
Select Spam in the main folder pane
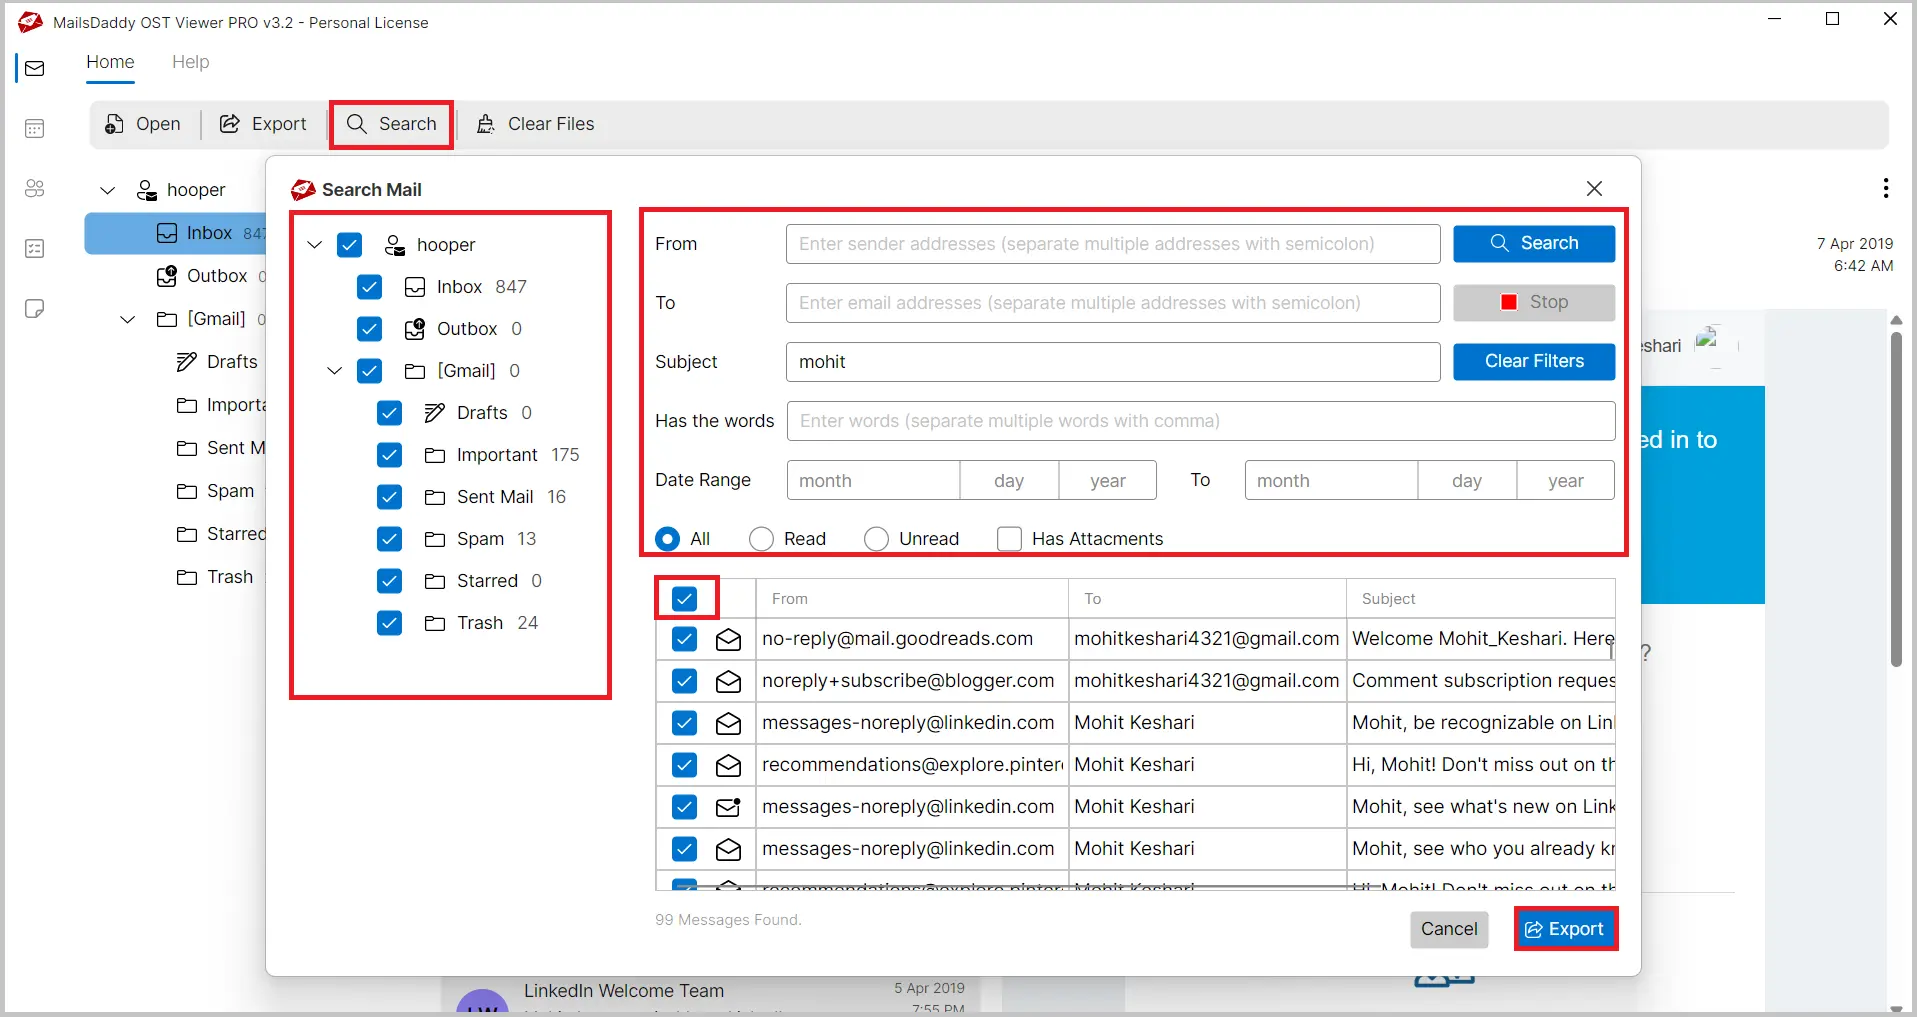215,491
